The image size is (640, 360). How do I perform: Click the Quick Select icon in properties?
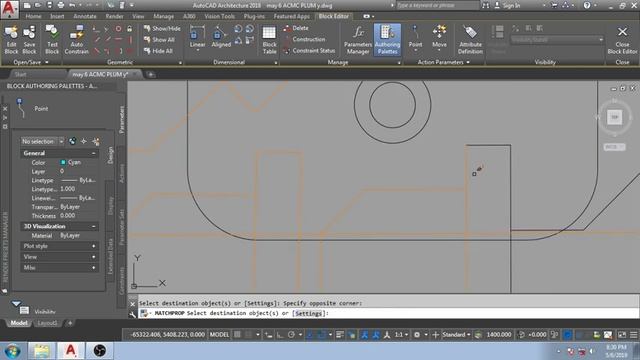96,141
